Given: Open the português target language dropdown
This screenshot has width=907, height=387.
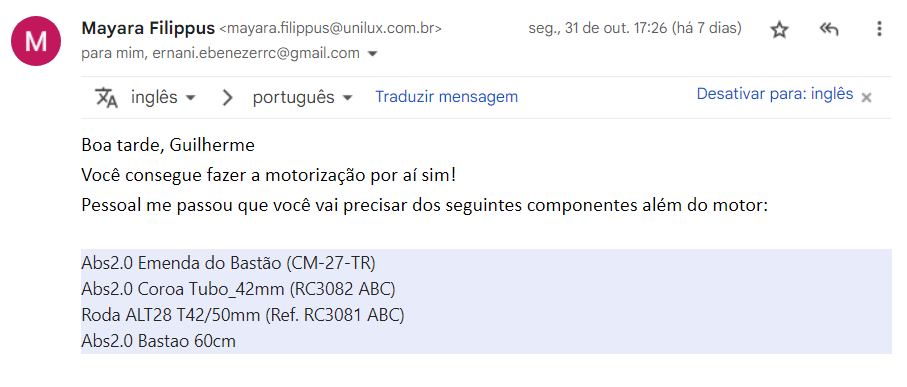Looking at the screenshot, I should tap(302, 97).
